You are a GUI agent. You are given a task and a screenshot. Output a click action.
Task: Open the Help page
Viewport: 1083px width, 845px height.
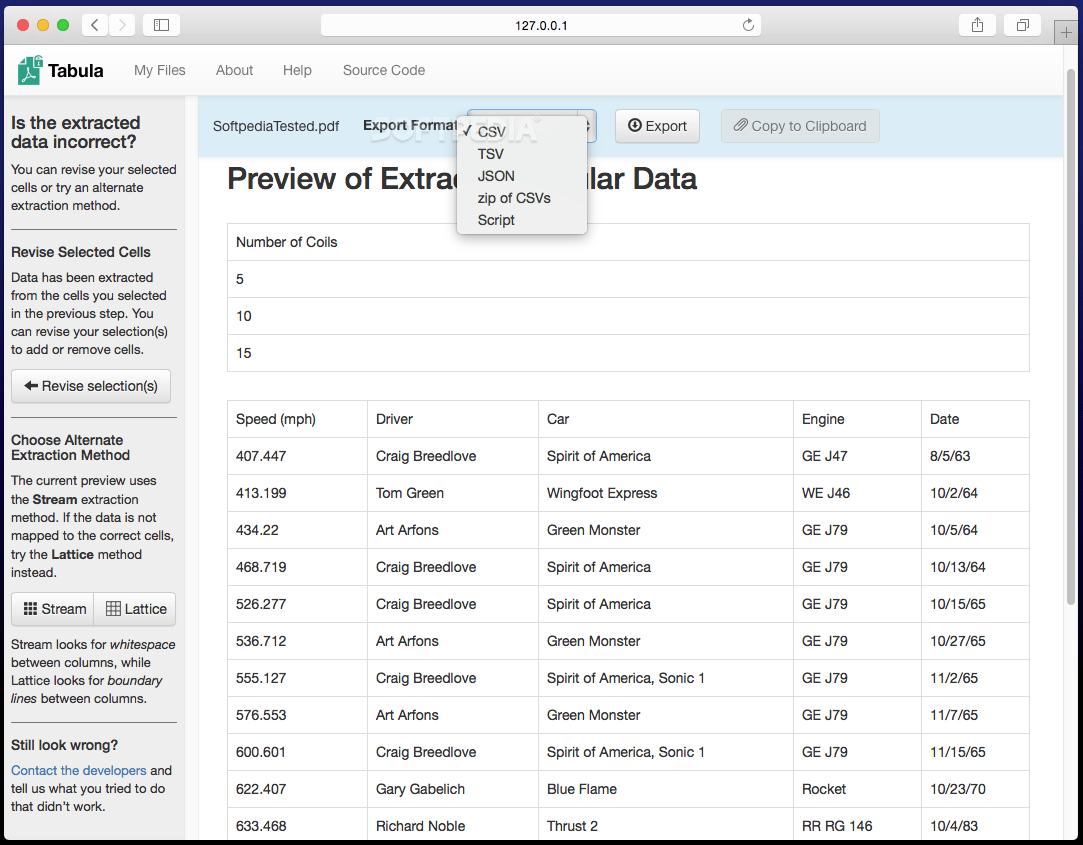coord(297,70)
